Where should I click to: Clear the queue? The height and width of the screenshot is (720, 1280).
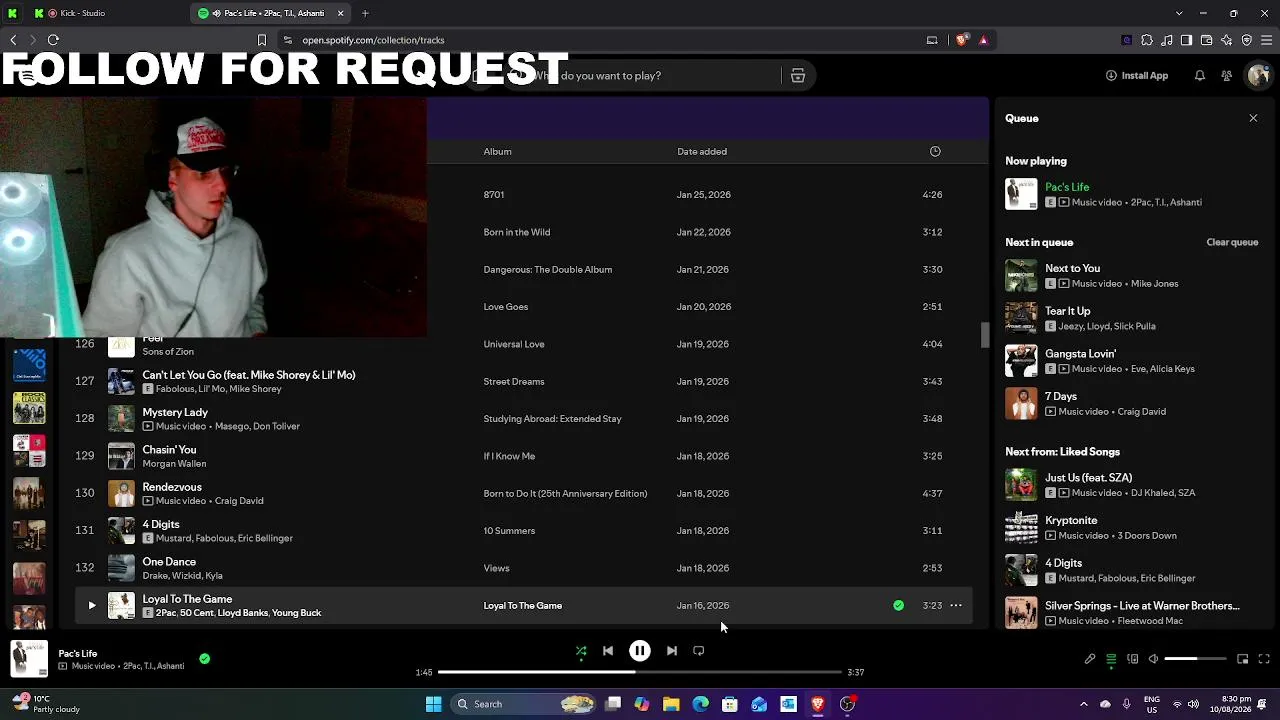(x=1232, y=242)
